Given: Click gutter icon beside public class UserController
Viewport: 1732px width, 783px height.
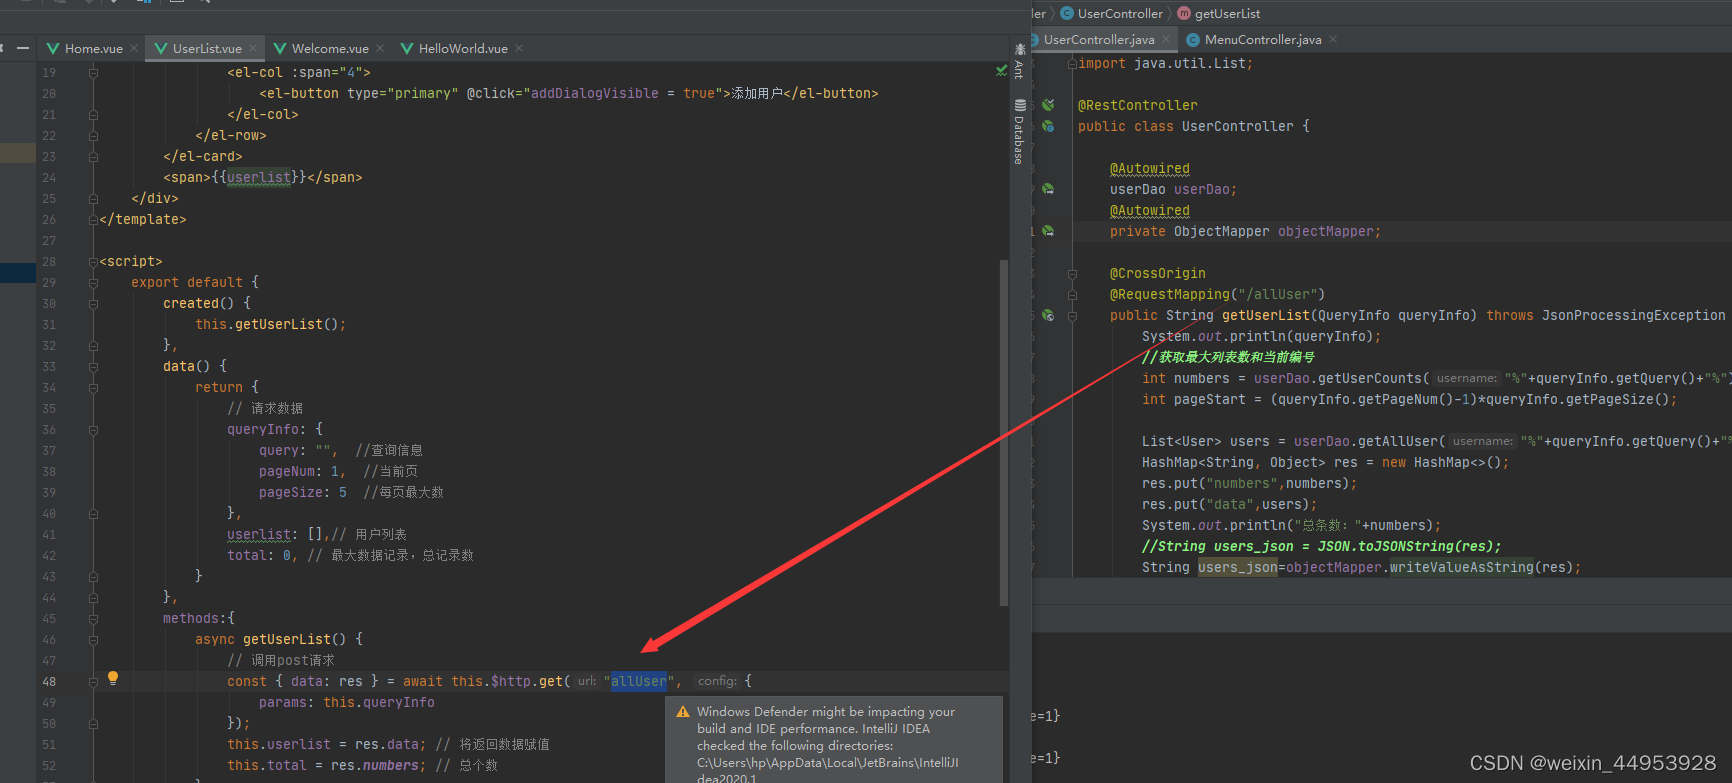Looking at the screenshot, I should tap(1048, 126).
